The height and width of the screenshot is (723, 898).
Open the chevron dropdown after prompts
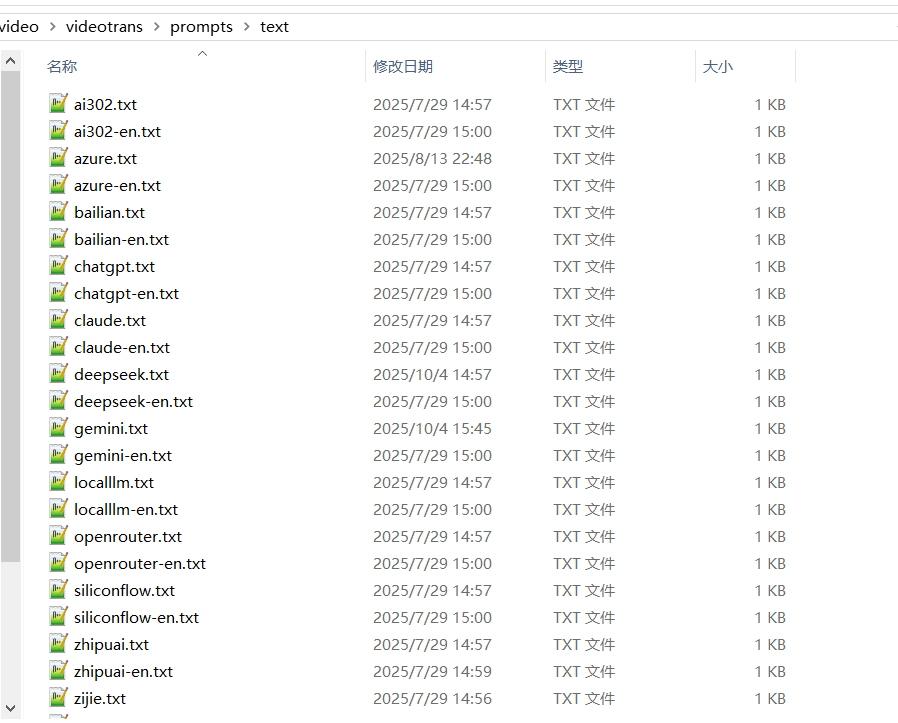[247, 27]
